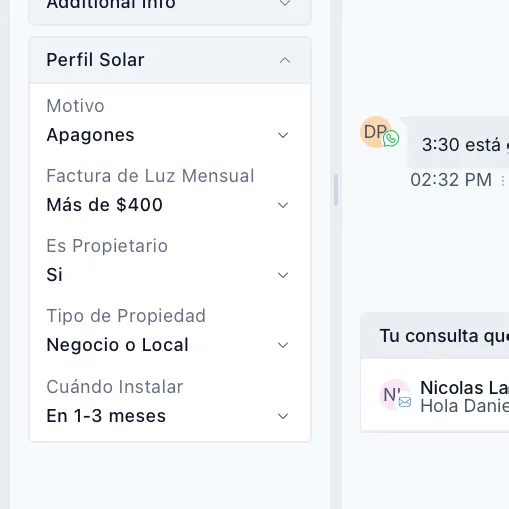Click the chevron arrow beside En 1-3 meses
Viewport: 509px width, 509px height.
[283, 416]
